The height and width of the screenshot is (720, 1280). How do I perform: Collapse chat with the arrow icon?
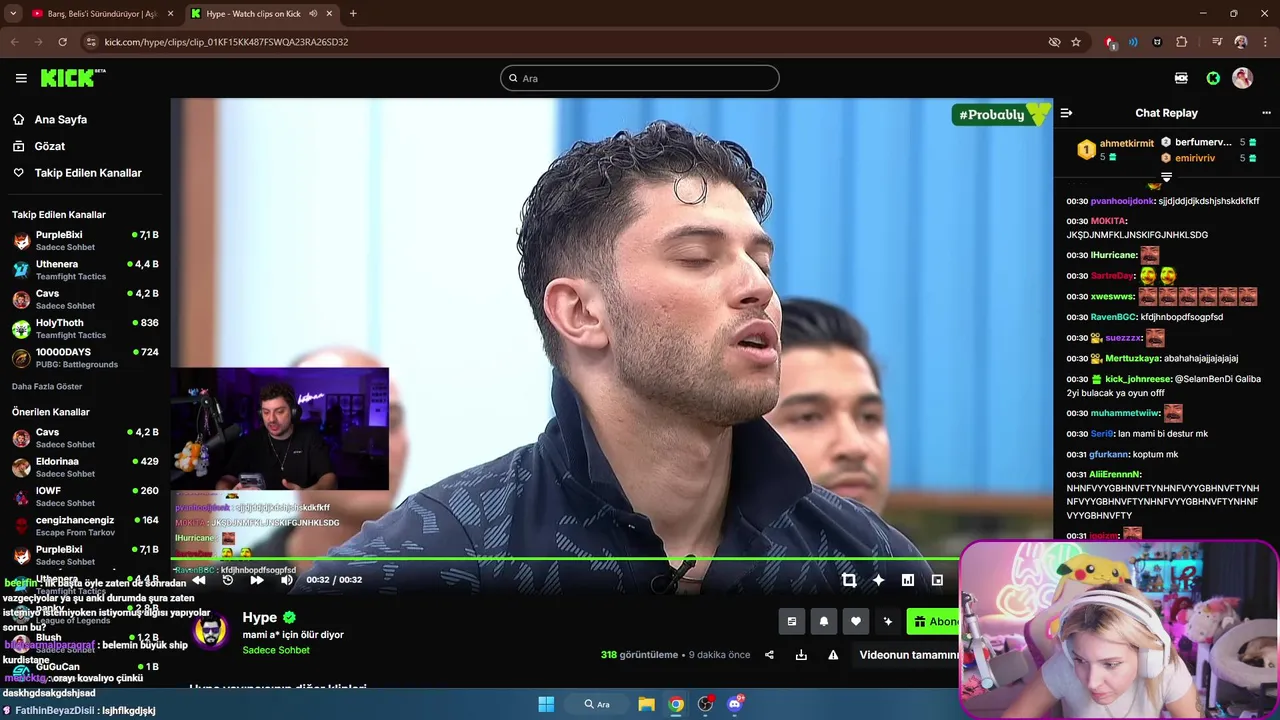point(1066,113)
